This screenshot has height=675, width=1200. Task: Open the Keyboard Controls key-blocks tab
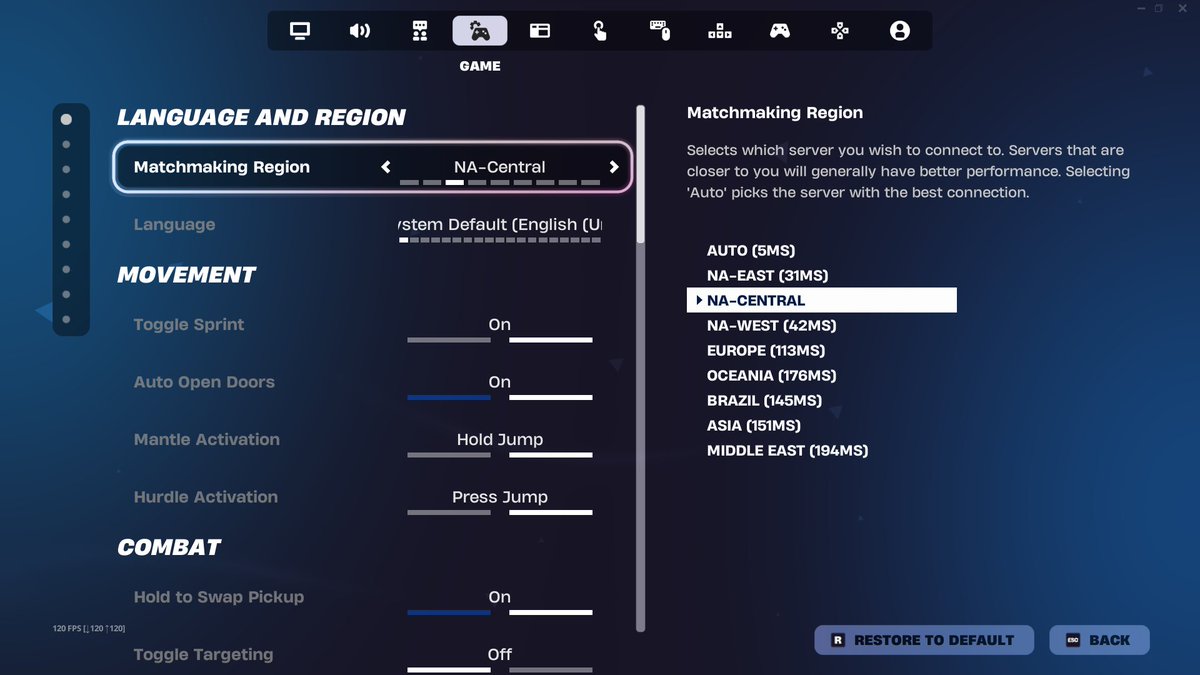click(720, 31)
